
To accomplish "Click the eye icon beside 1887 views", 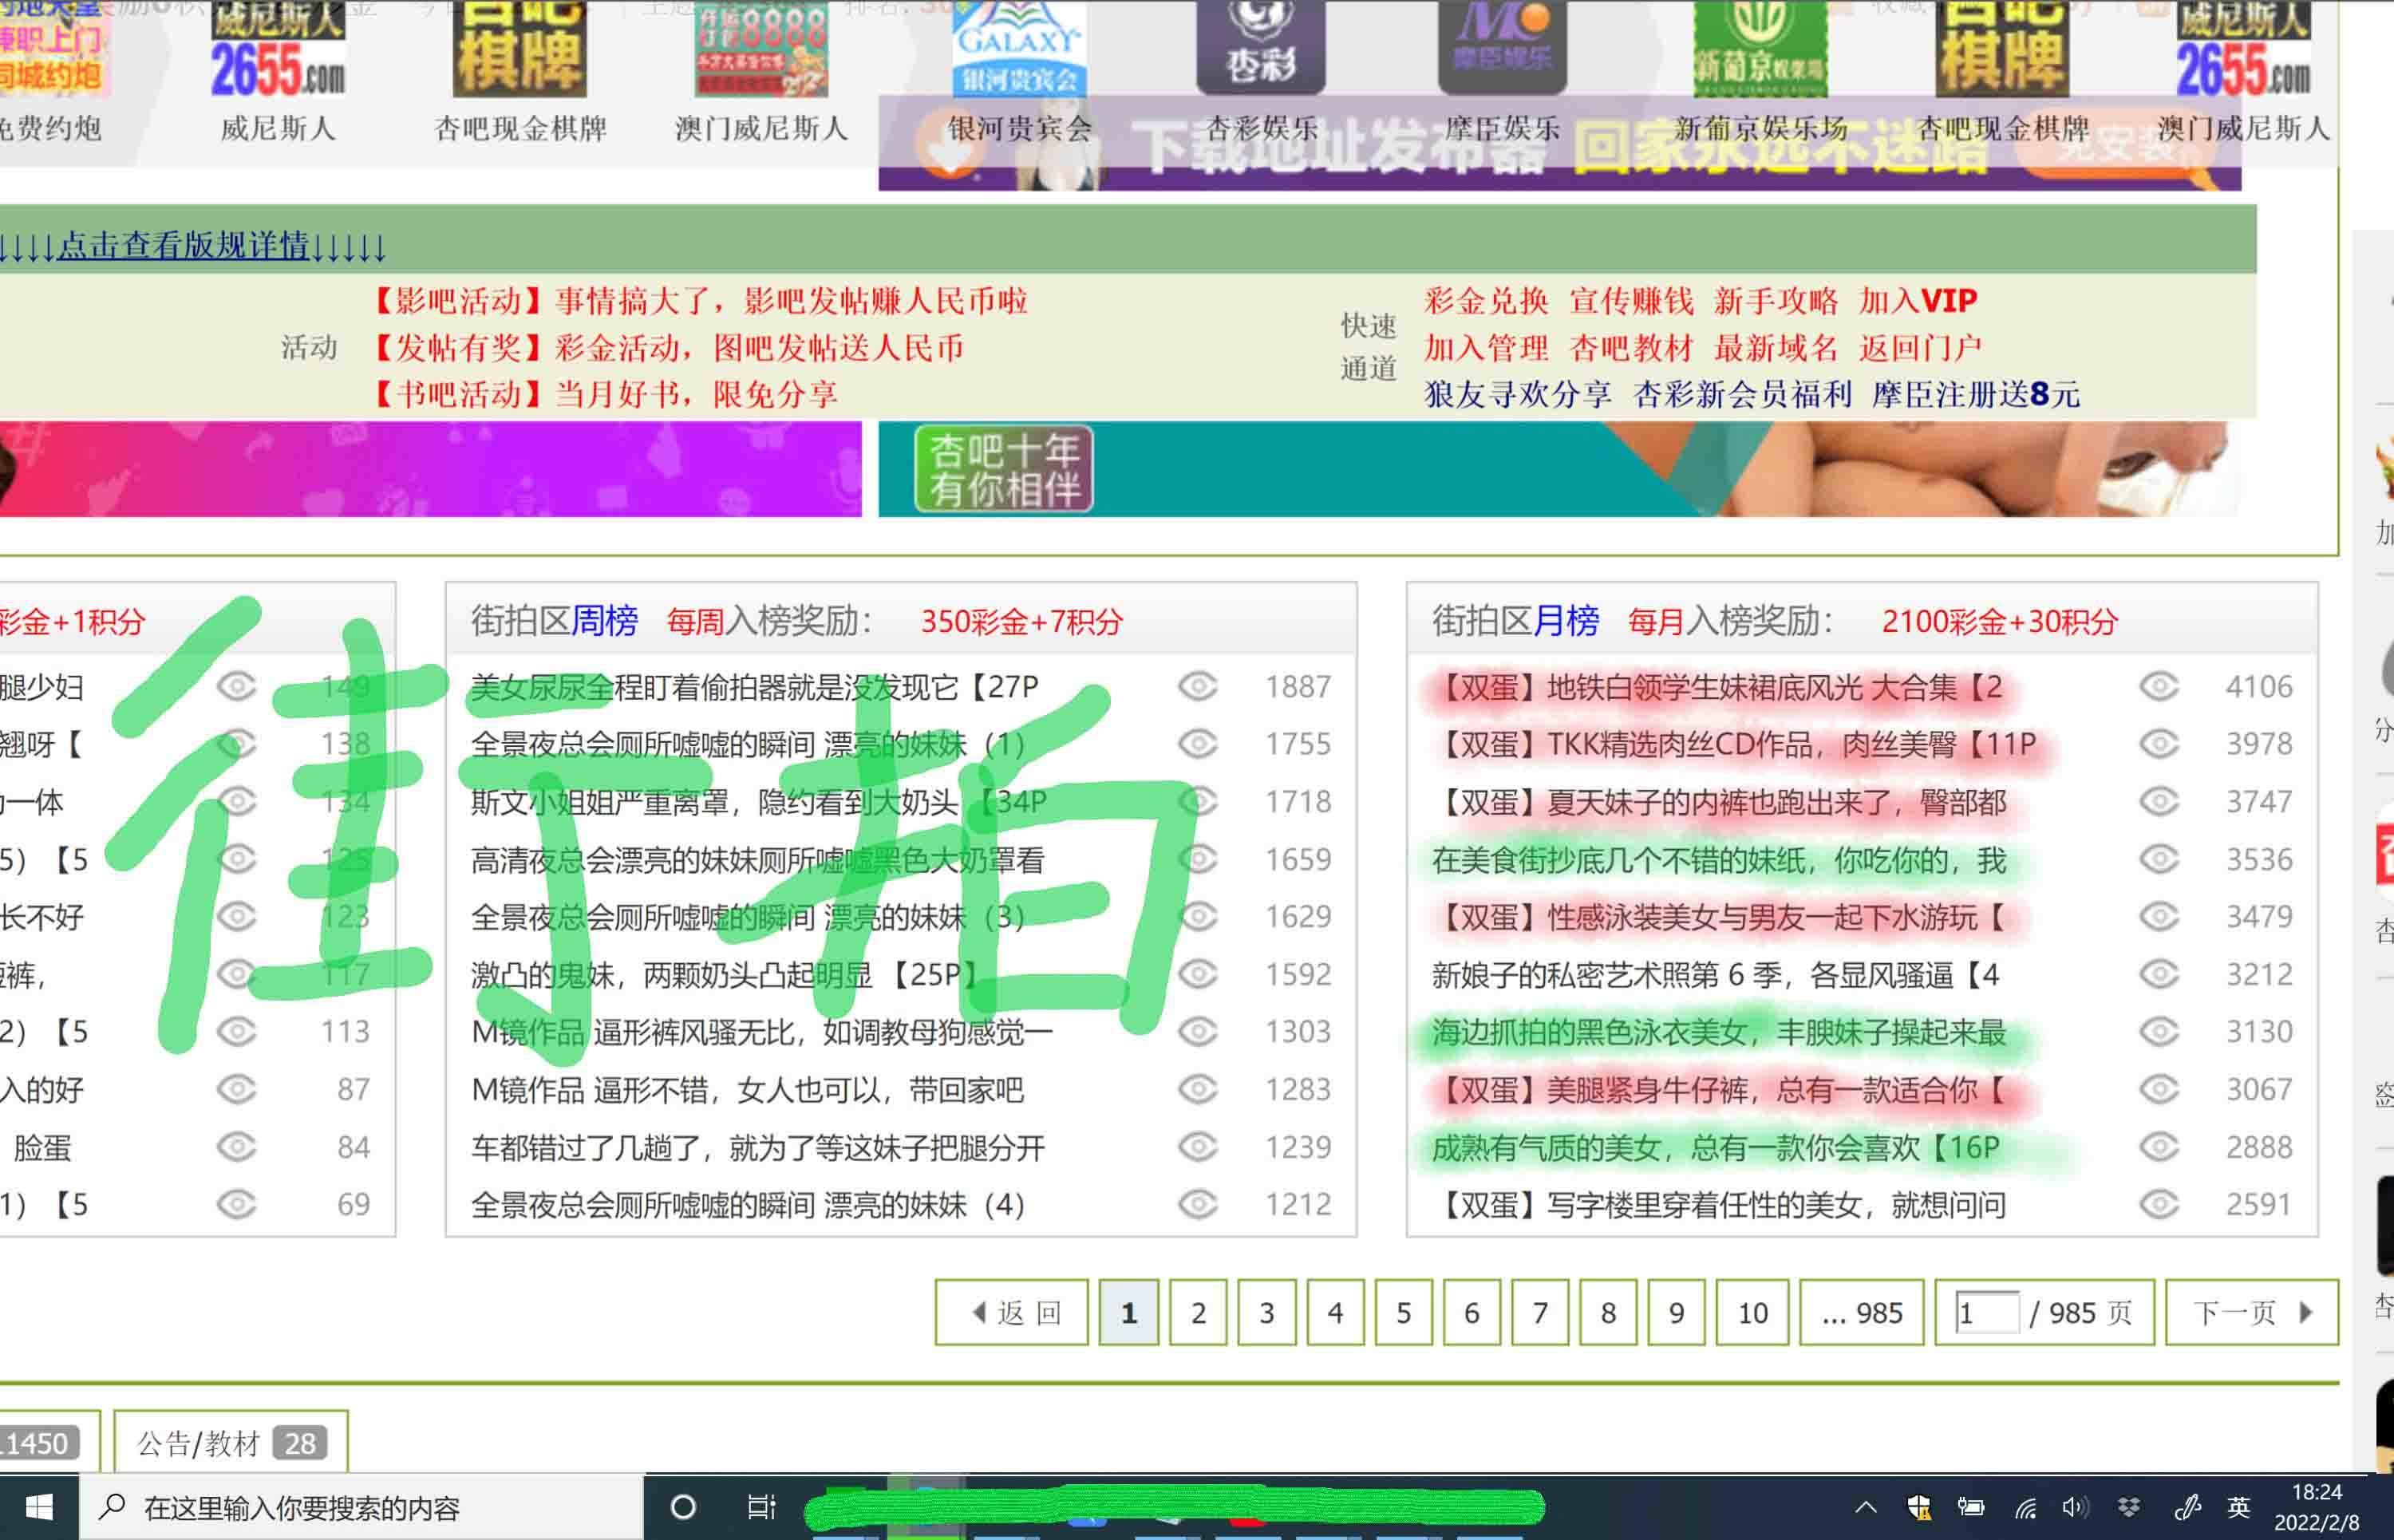I will [1198, 687].
